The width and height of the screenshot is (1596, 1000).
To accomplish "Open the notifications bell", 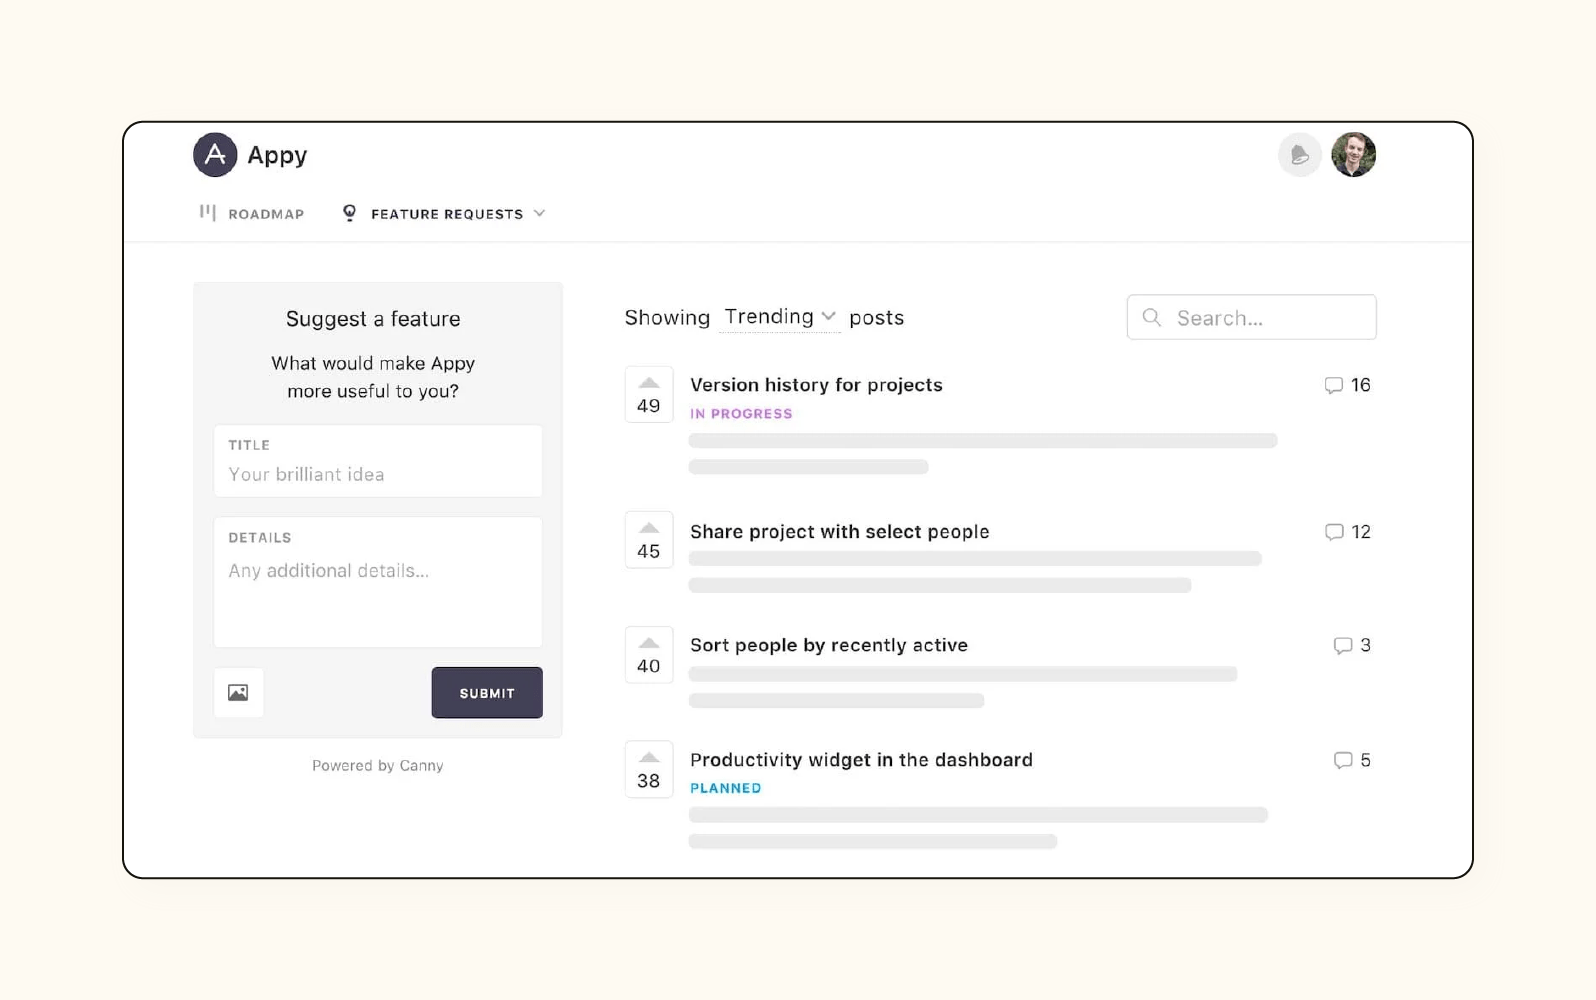I will pyautogui.click(x=1299, y=154).
